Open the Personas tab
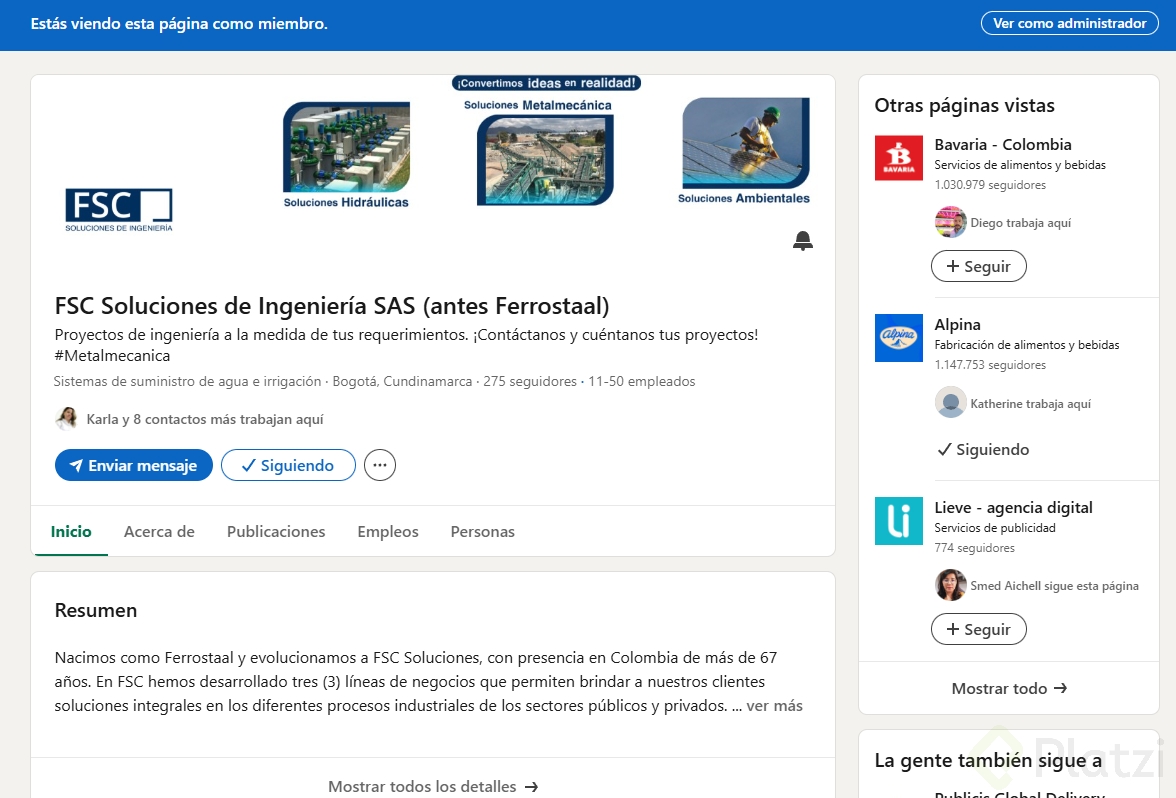Viewport: 1176px width, 798px height. click(x=482, y=531)
